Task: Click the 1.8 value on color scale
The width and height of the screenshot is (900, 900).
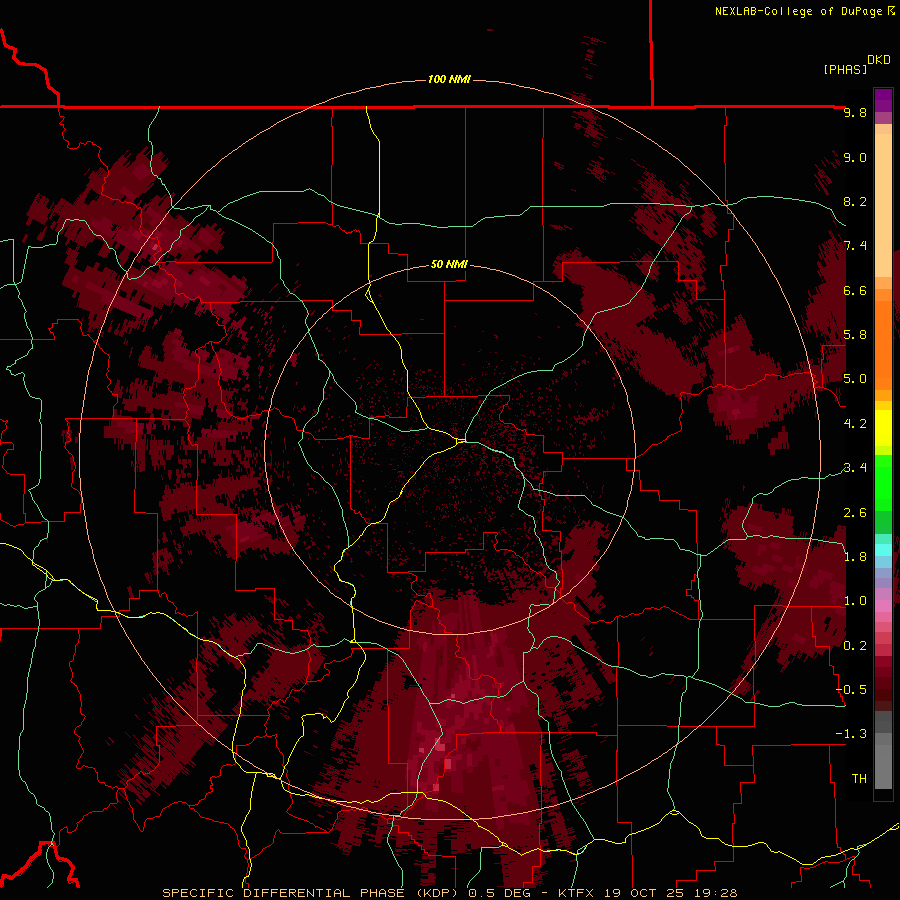Action: (x=855, y=557)
